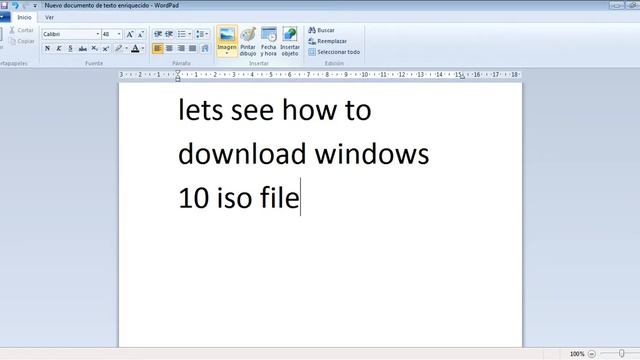Image resolution: width=640 pixels, height=360 pixels.
Task: Click the Shrink font icon
Action: pos(141,34)
